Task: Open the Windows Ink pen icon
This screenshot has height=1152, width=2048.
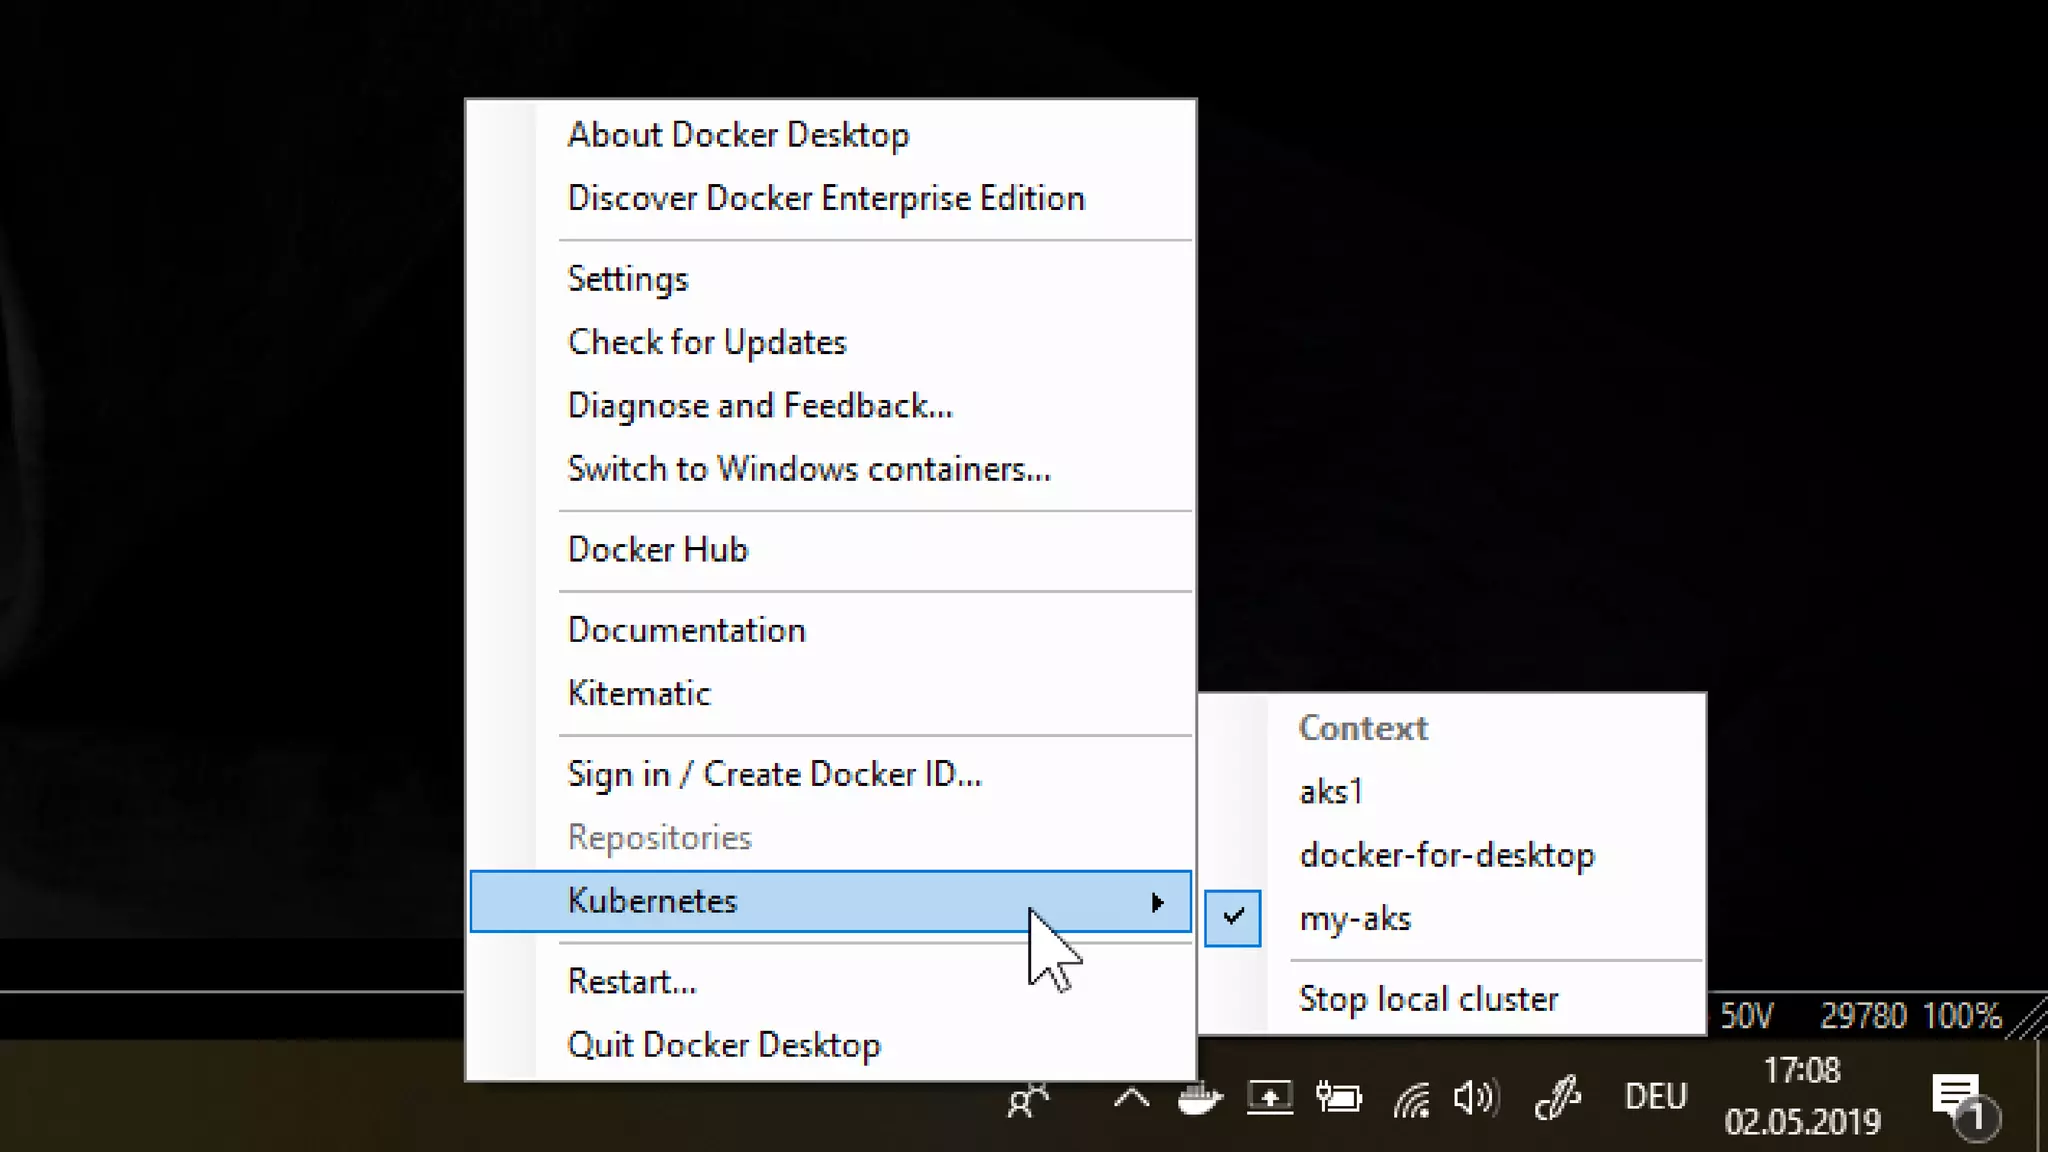Action: pos(1557,1099)
